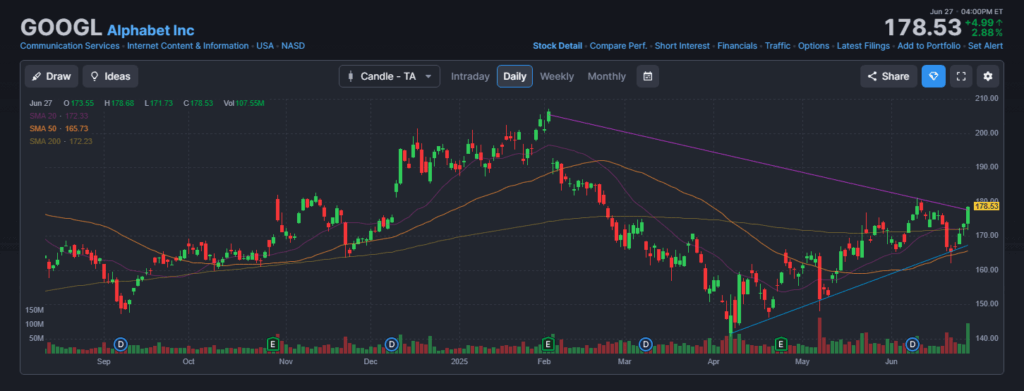This screenshot has width=1024, height=391.
Task: Switch to Intraday timeframe
Action: 470,76
